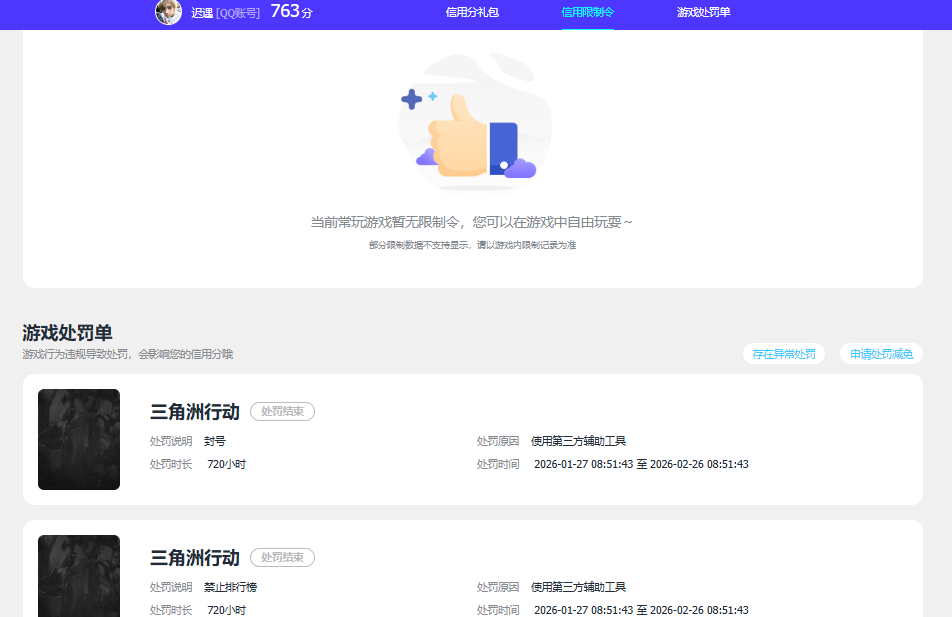The height and width of the screenshot is (617, 952).
Task: Switch to the 信用限制令 tab
Action: (587, 12)
